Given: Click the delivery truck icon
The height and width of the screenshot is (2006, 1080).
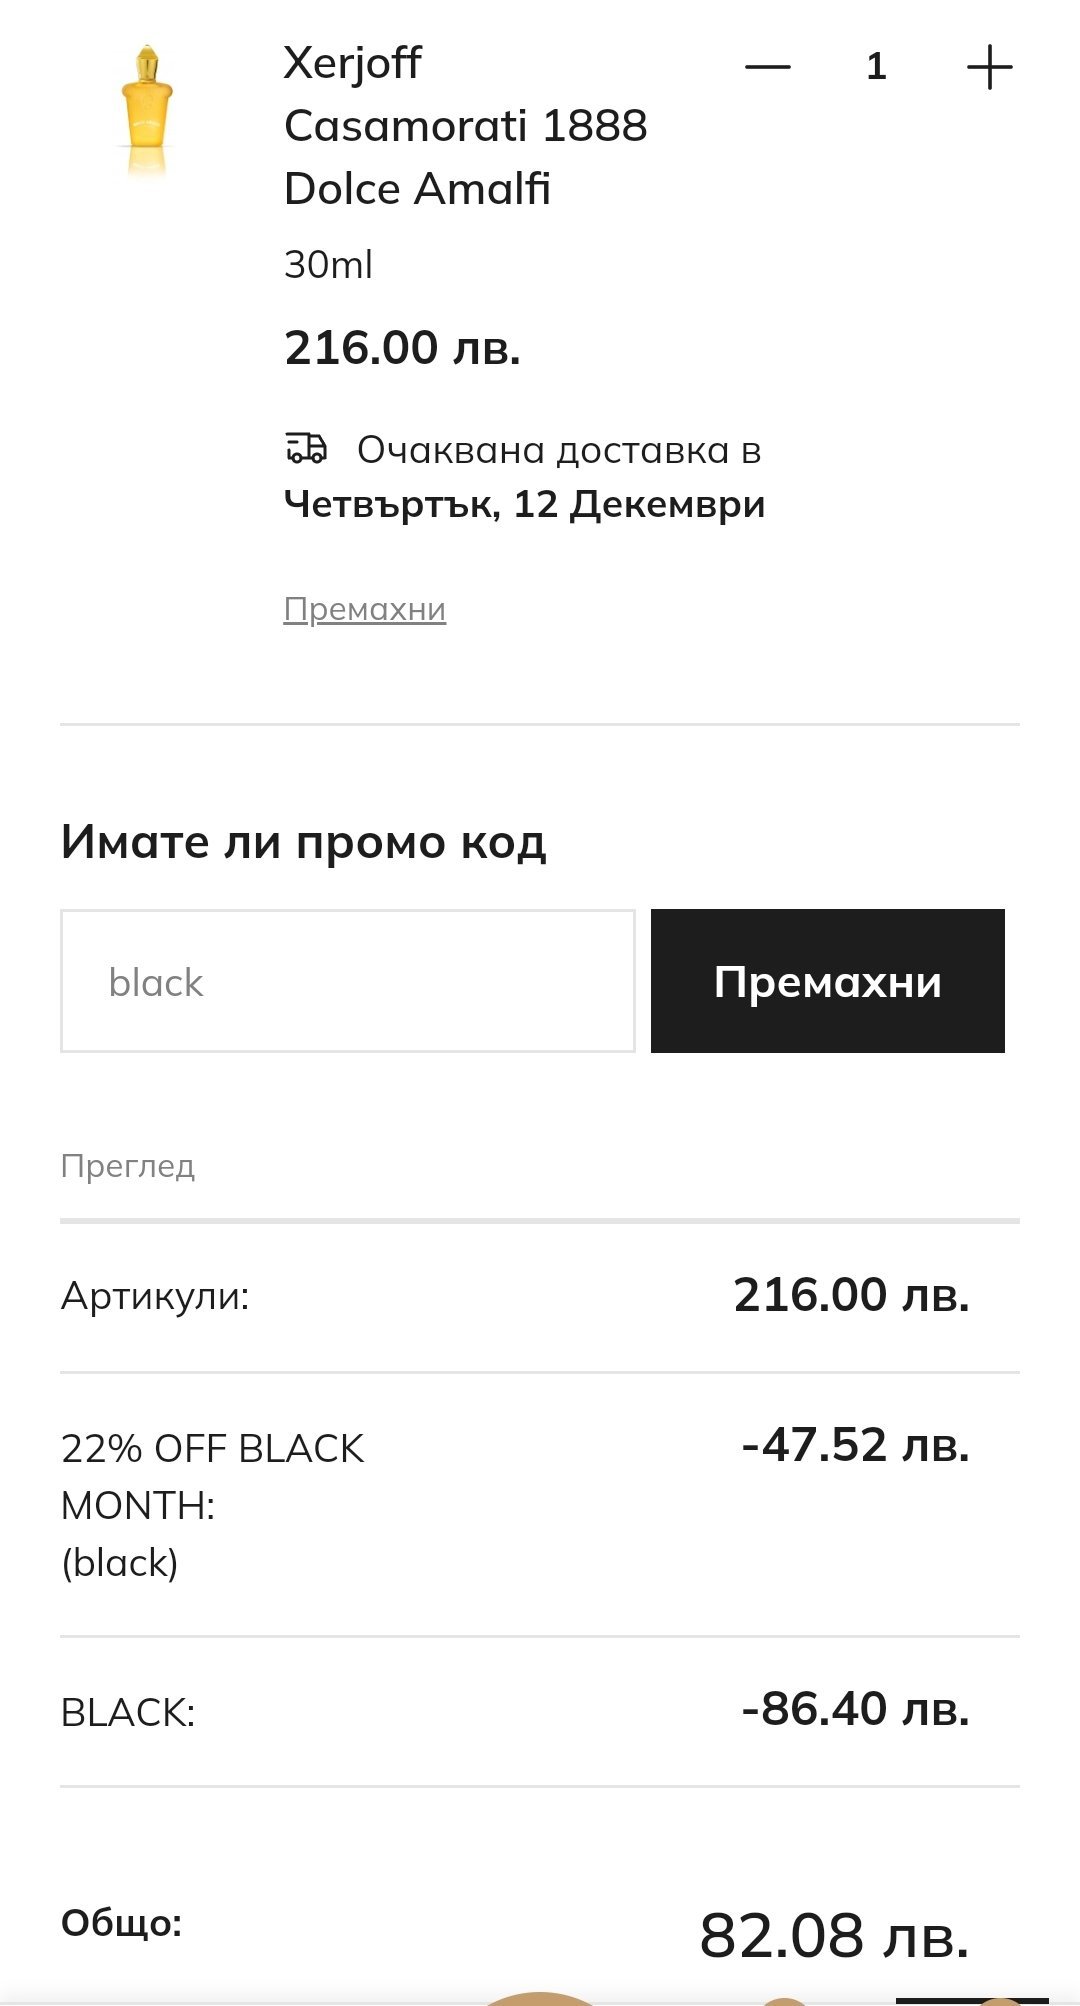Looking at the screenshot, I should click(306, 448).
